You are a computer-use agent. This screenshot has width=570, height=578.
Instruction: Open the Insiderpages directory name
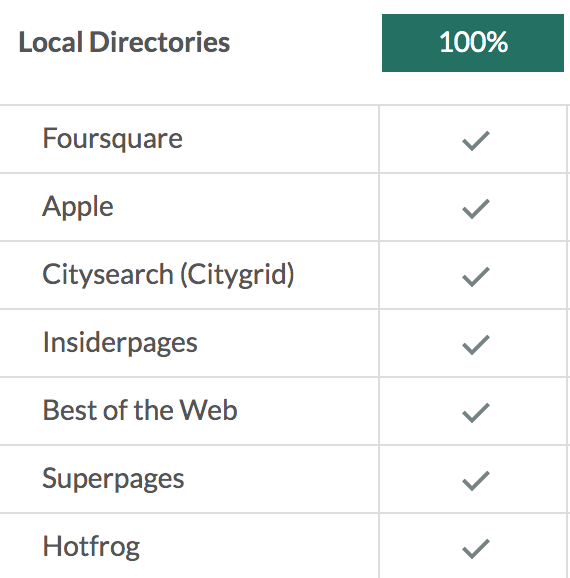(x=120, y=343)
